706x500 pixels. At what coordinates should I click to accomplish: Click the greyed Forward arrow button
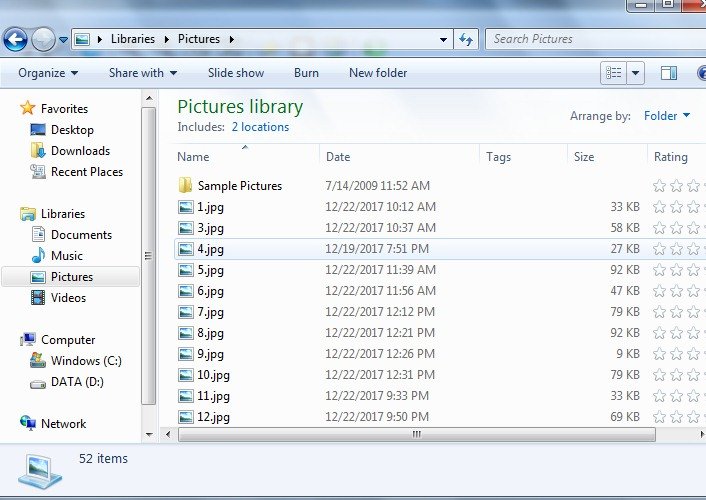coord(43,40)
